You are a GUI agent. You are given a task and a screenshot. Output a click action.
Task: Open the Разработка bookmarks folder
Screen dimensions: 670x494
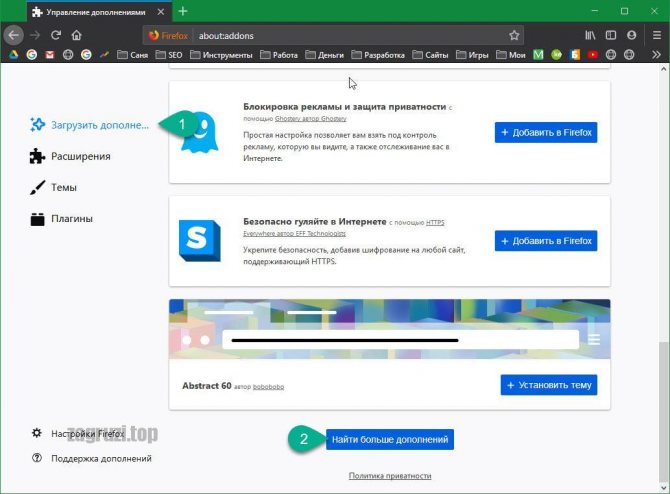pyautogui.click(x=378, y=55)
